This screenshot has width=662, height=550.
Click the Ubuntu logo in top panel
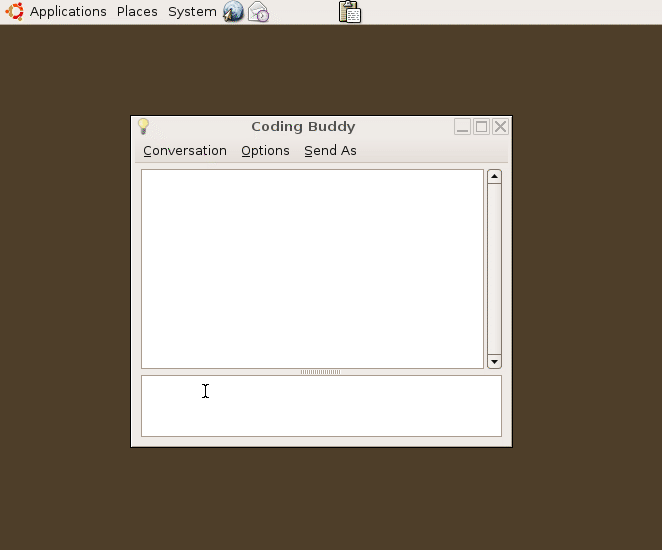click(14, 12)
